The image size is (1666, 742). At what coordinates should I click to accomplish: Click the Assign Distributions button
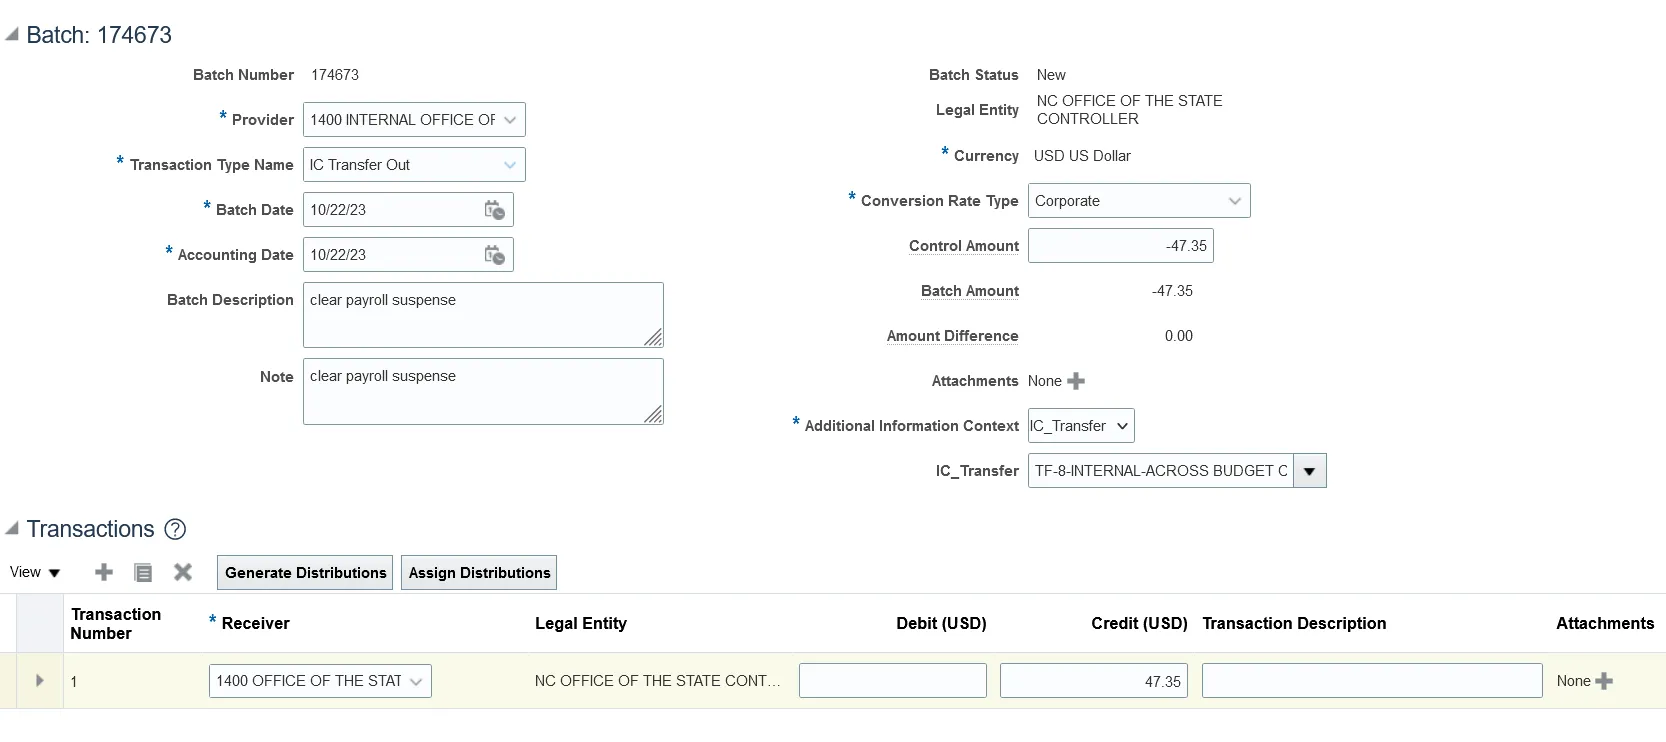coord(479,573)
